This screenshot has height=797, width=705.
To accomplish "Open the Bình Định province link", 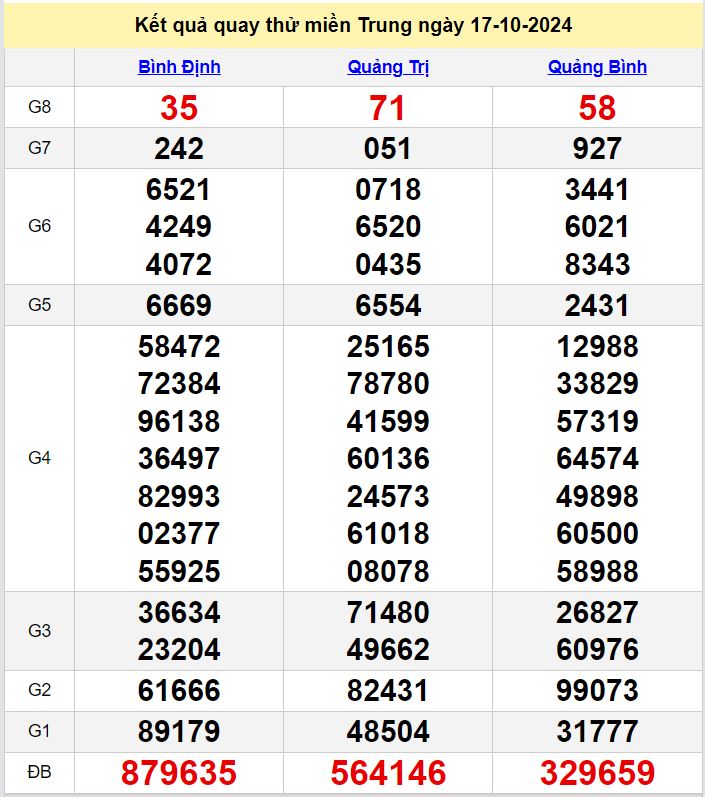I will [x=179, y=67].
